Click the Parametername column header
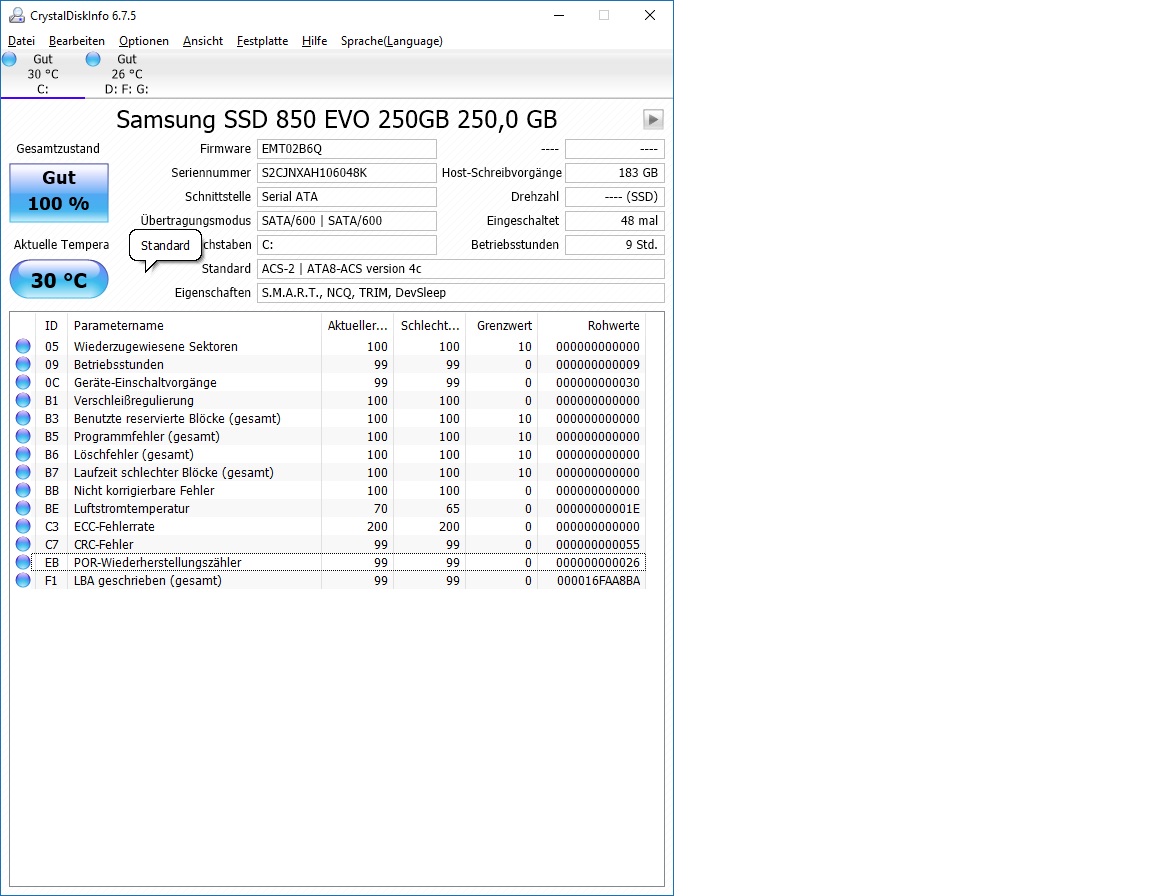The width and height of the screenshot is (1152, 896). click(x=194, y=325)
